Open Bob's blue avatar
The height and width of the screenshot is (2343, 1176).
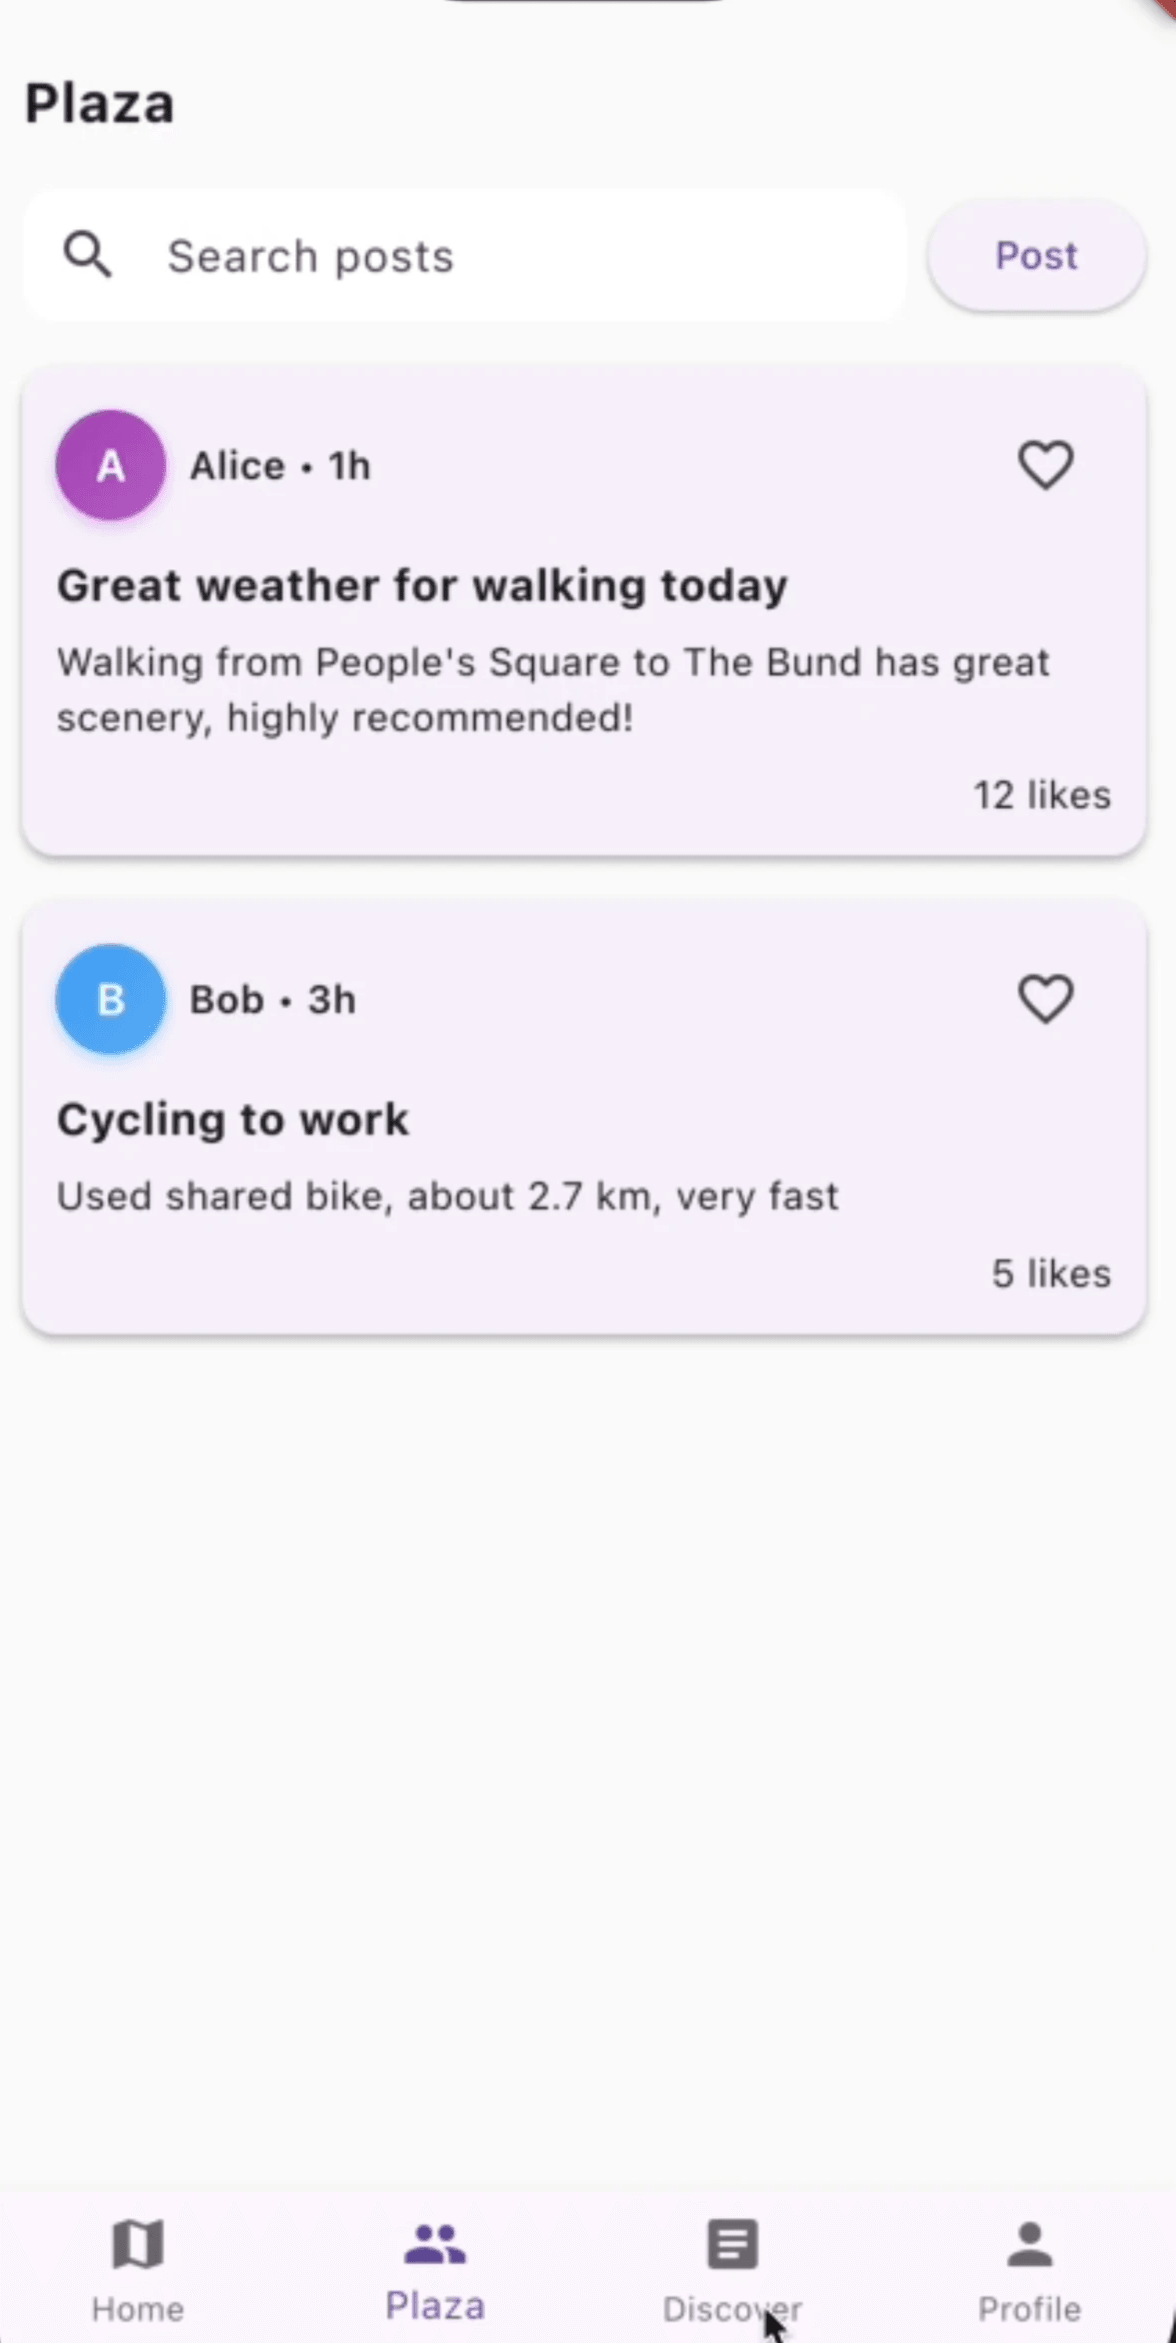pos(110,999)
